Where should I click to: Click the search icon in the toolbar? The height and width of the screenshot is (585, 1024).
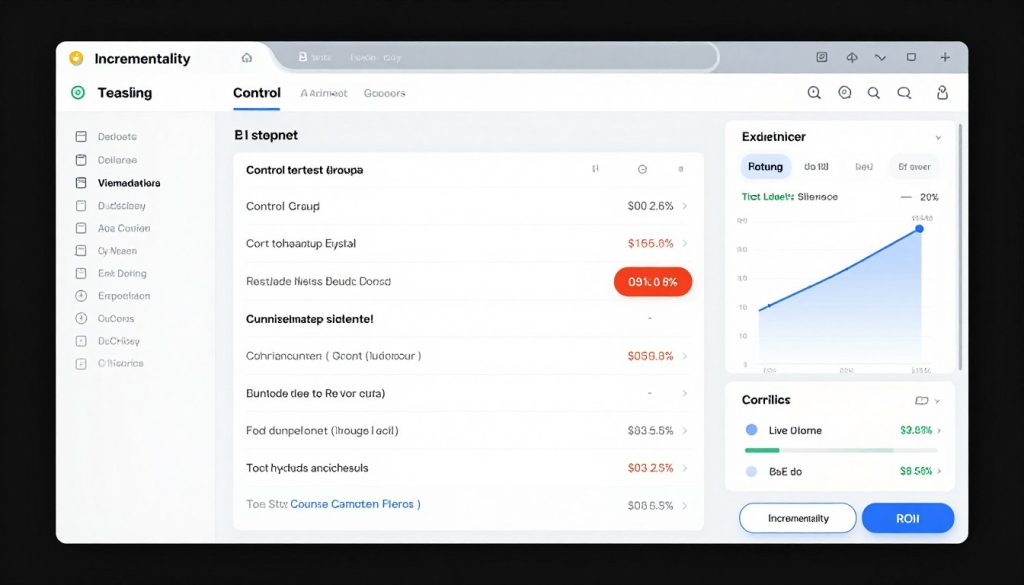pyautogui.click(x=874, y=92)
